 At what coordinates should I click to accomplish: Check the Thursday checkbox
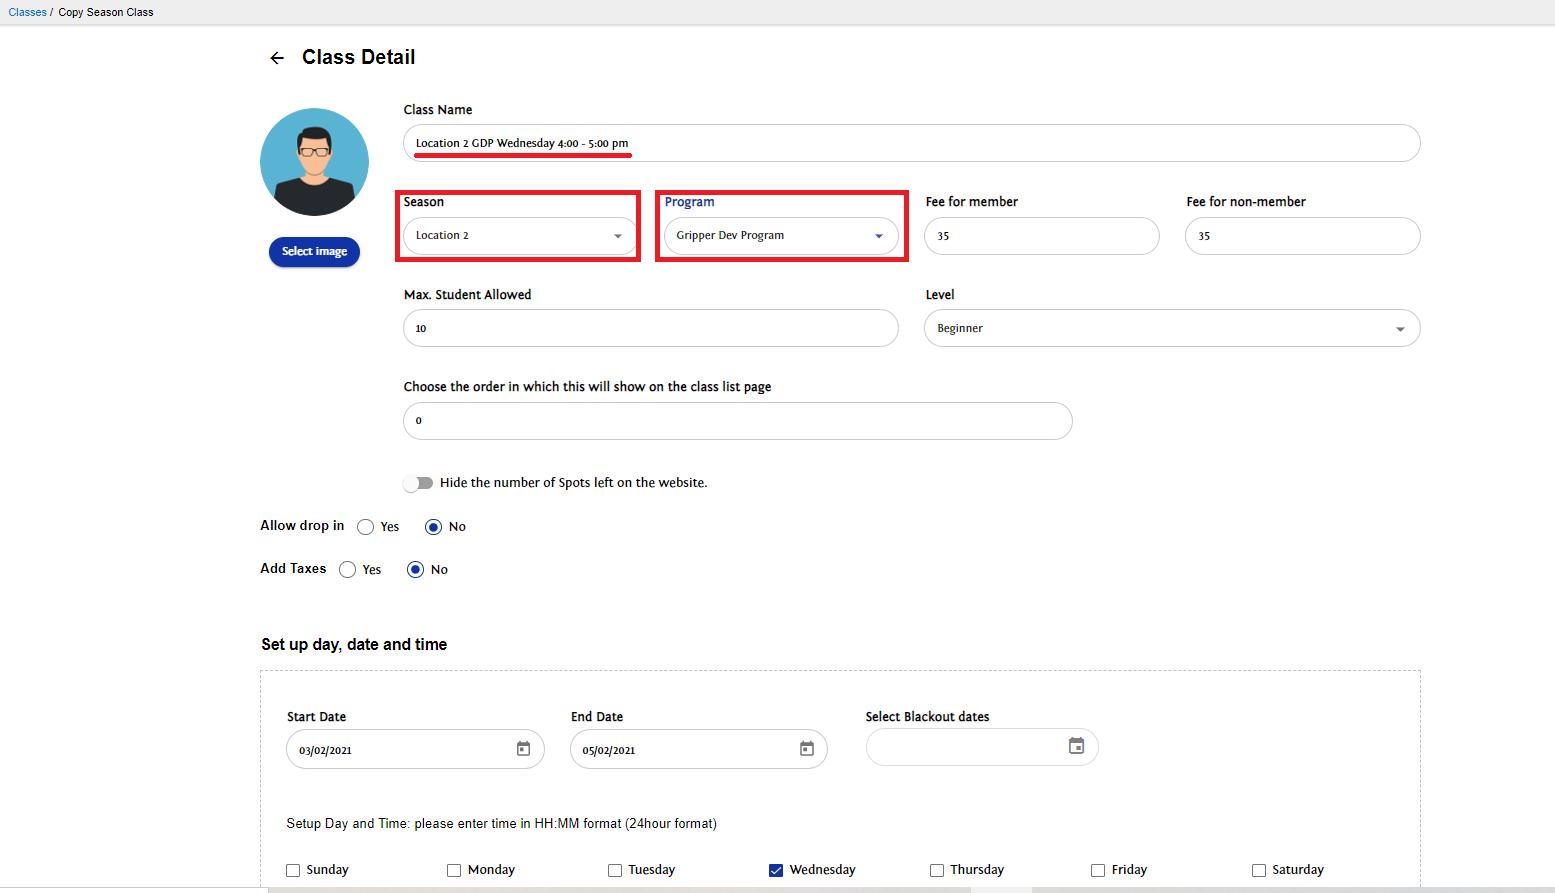(937, 870)
